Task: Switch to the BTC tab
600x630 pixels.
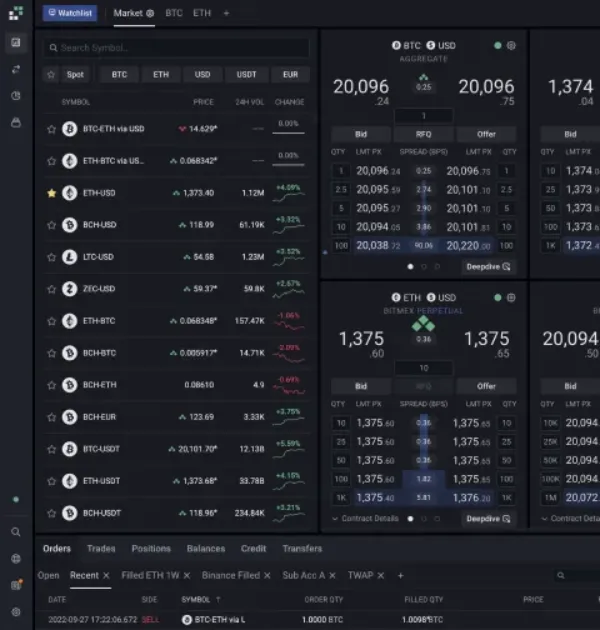Action: click(174, 13)
